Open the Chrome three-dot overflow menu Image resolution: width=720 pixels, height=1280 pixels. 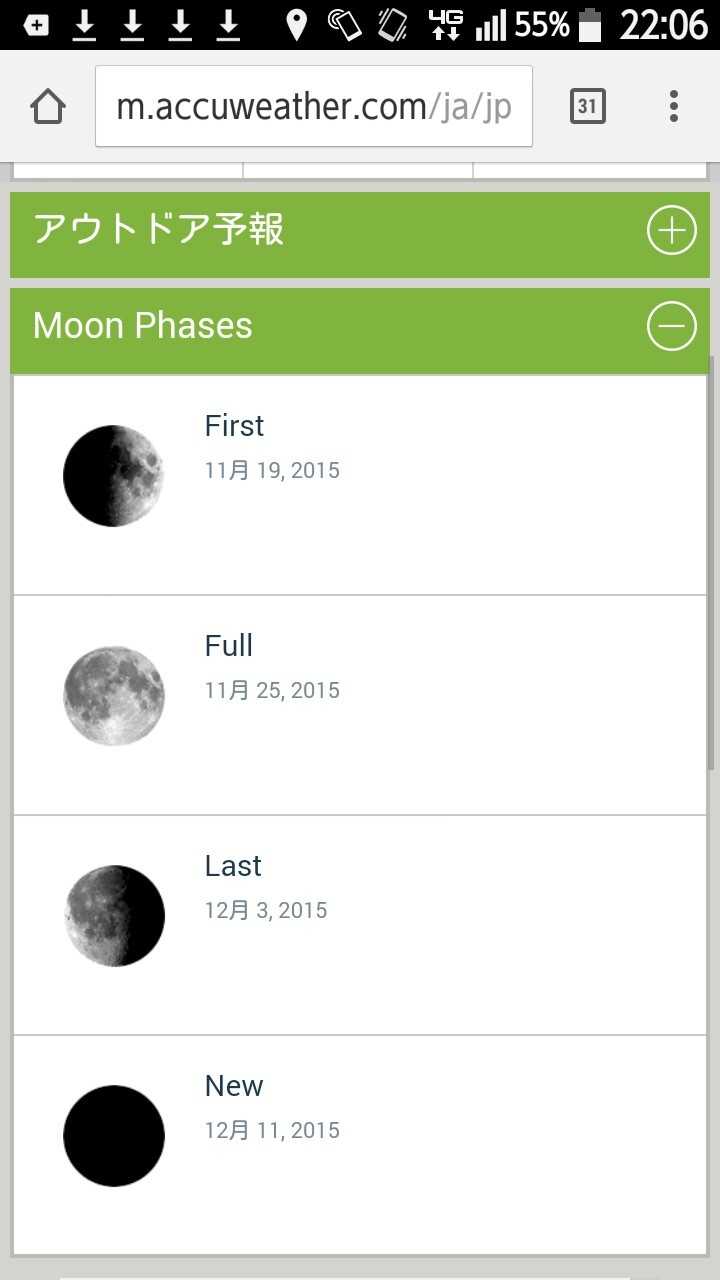[x=674, y=106]
